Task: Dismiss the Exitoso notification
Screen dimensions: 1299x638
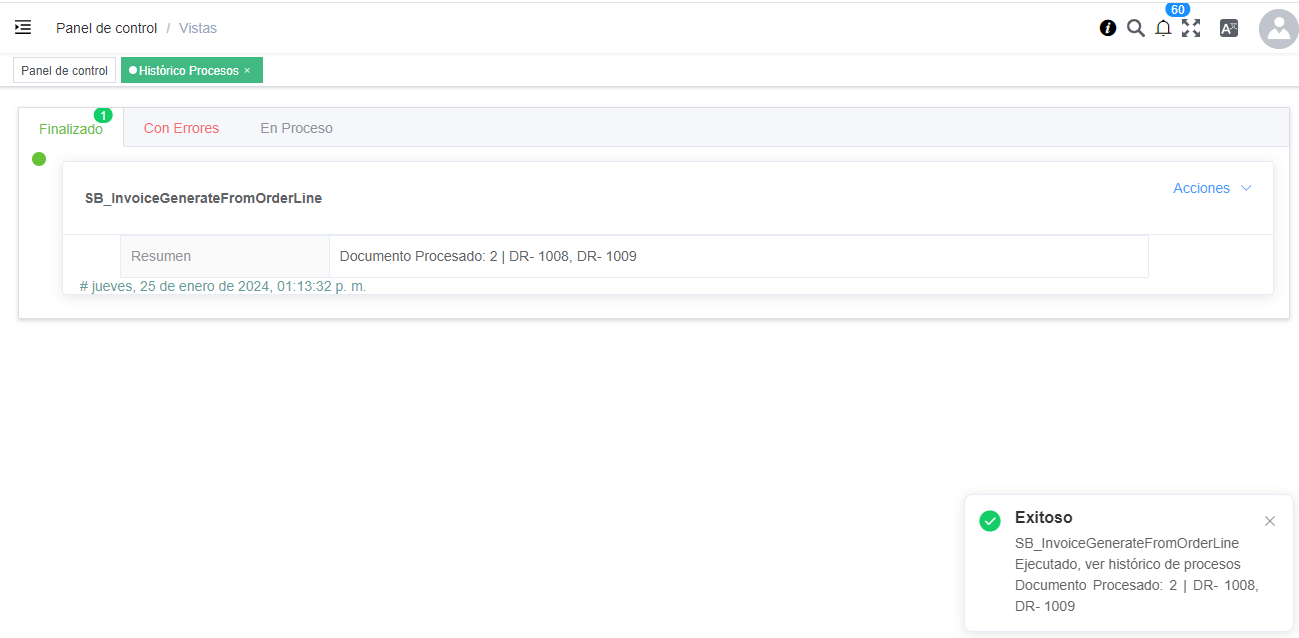Action: (1270, 521)
